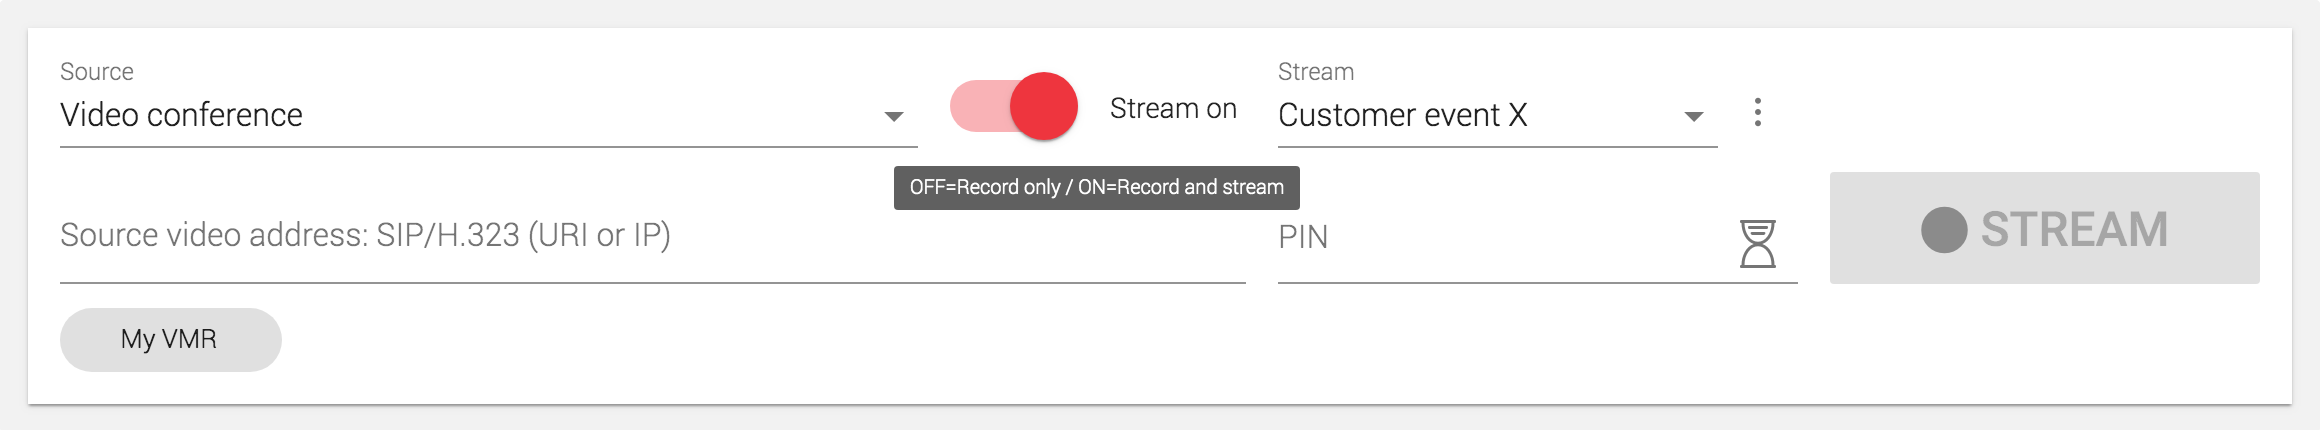Expand the Stream dropdown arrow

(x=1693, y=117)
